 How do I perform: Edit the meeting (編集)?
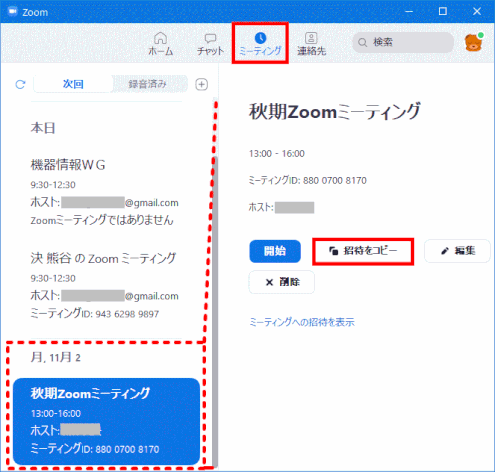coord(457,251)
